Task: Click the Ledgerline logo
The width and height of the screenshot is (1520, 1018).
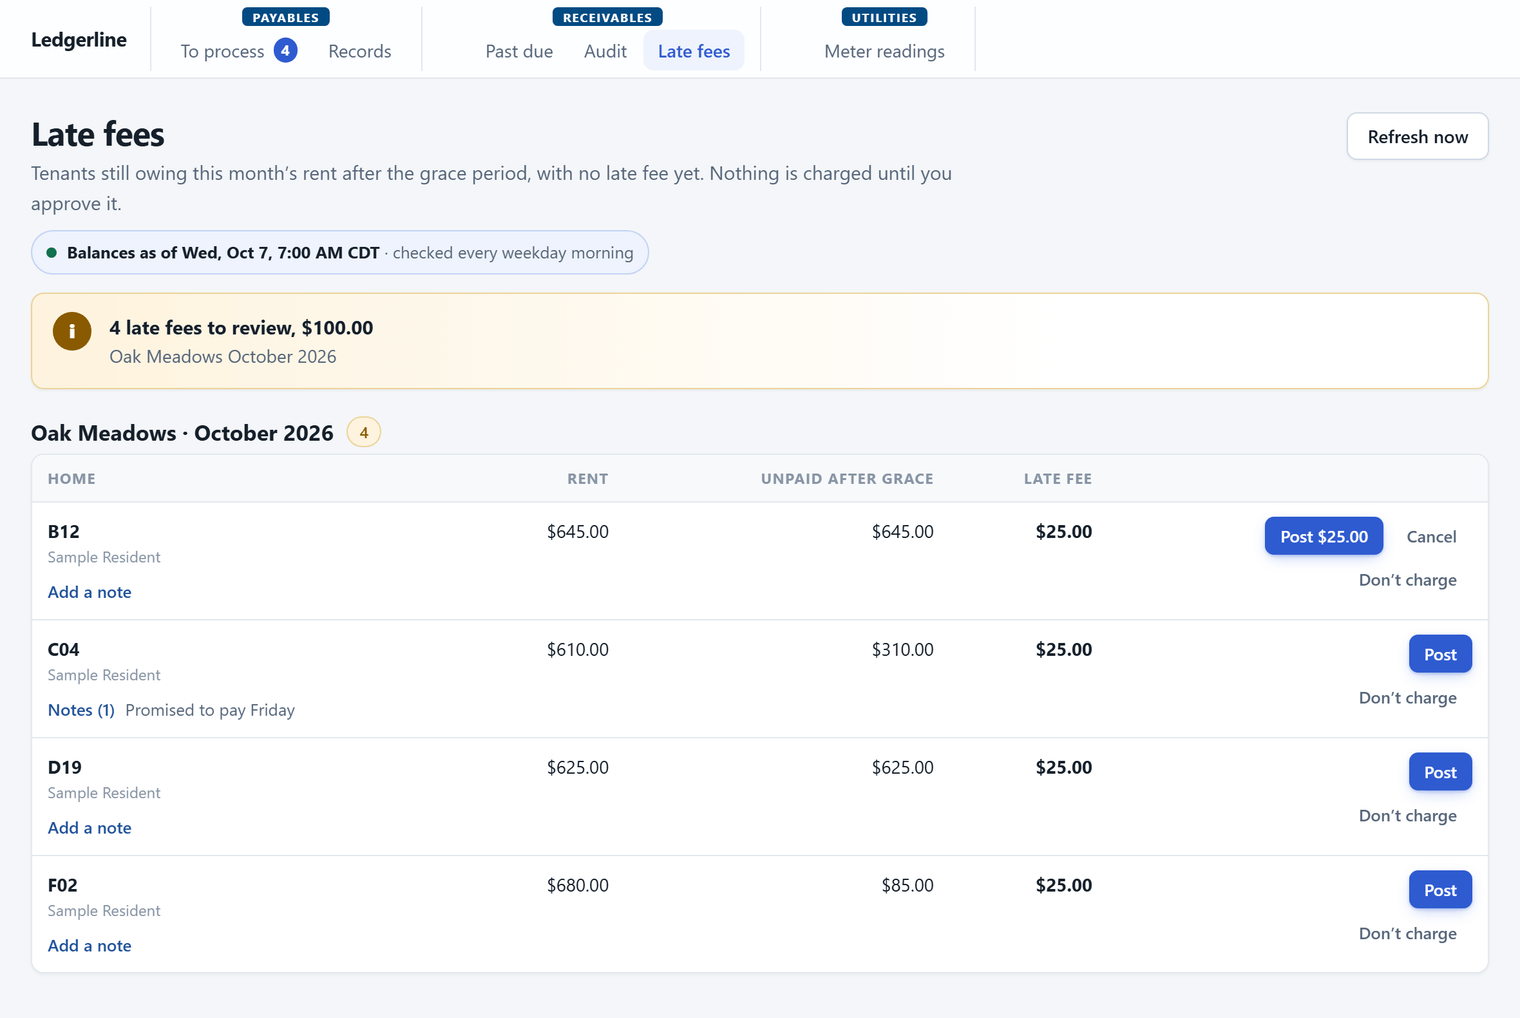Action: click(79, 40)
